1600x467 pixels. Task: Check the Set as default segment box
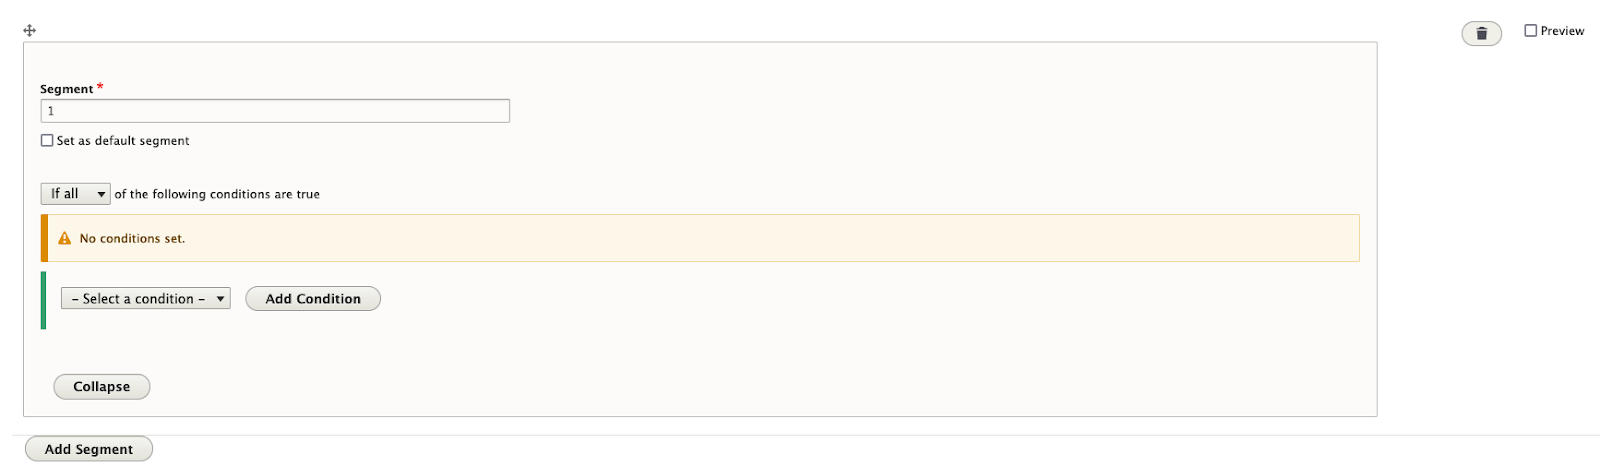point(47,141)
